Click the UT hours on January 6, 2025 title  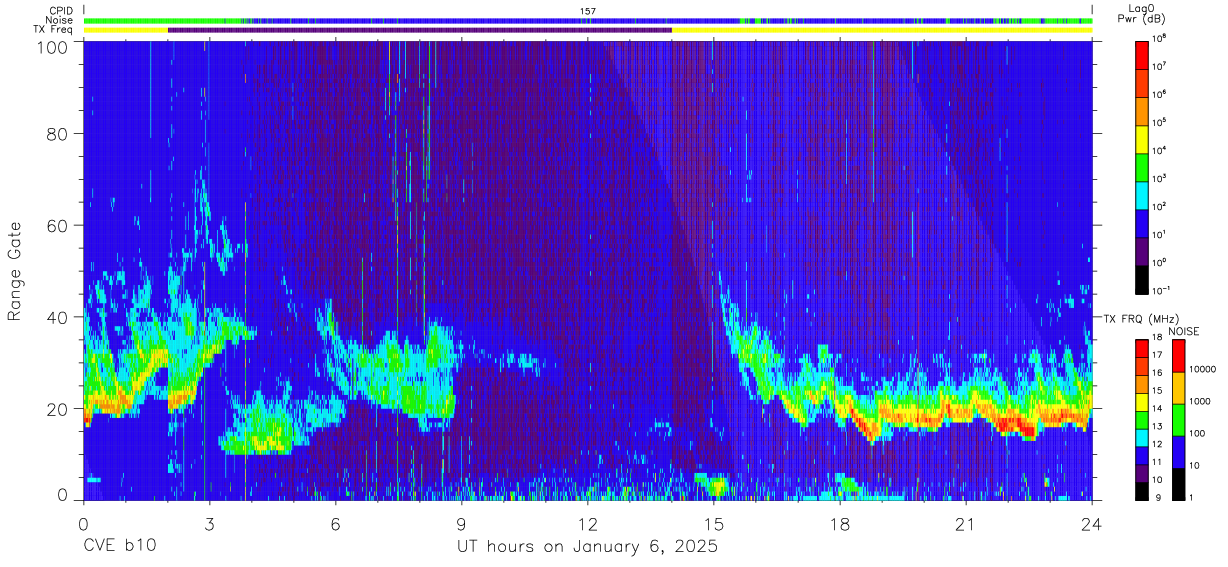pyautogui.click(x=587, y=548)
